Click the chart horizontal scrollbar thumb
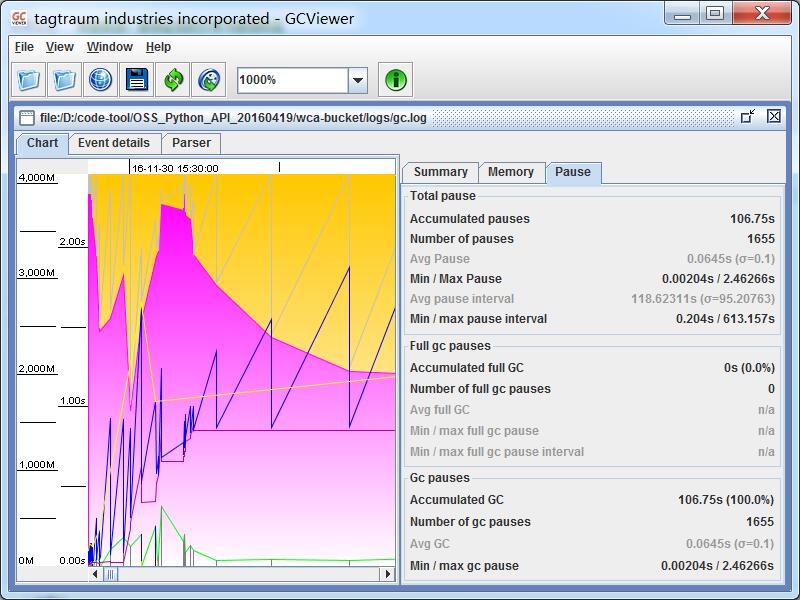The image size is (800, 600). coord(111,574)
